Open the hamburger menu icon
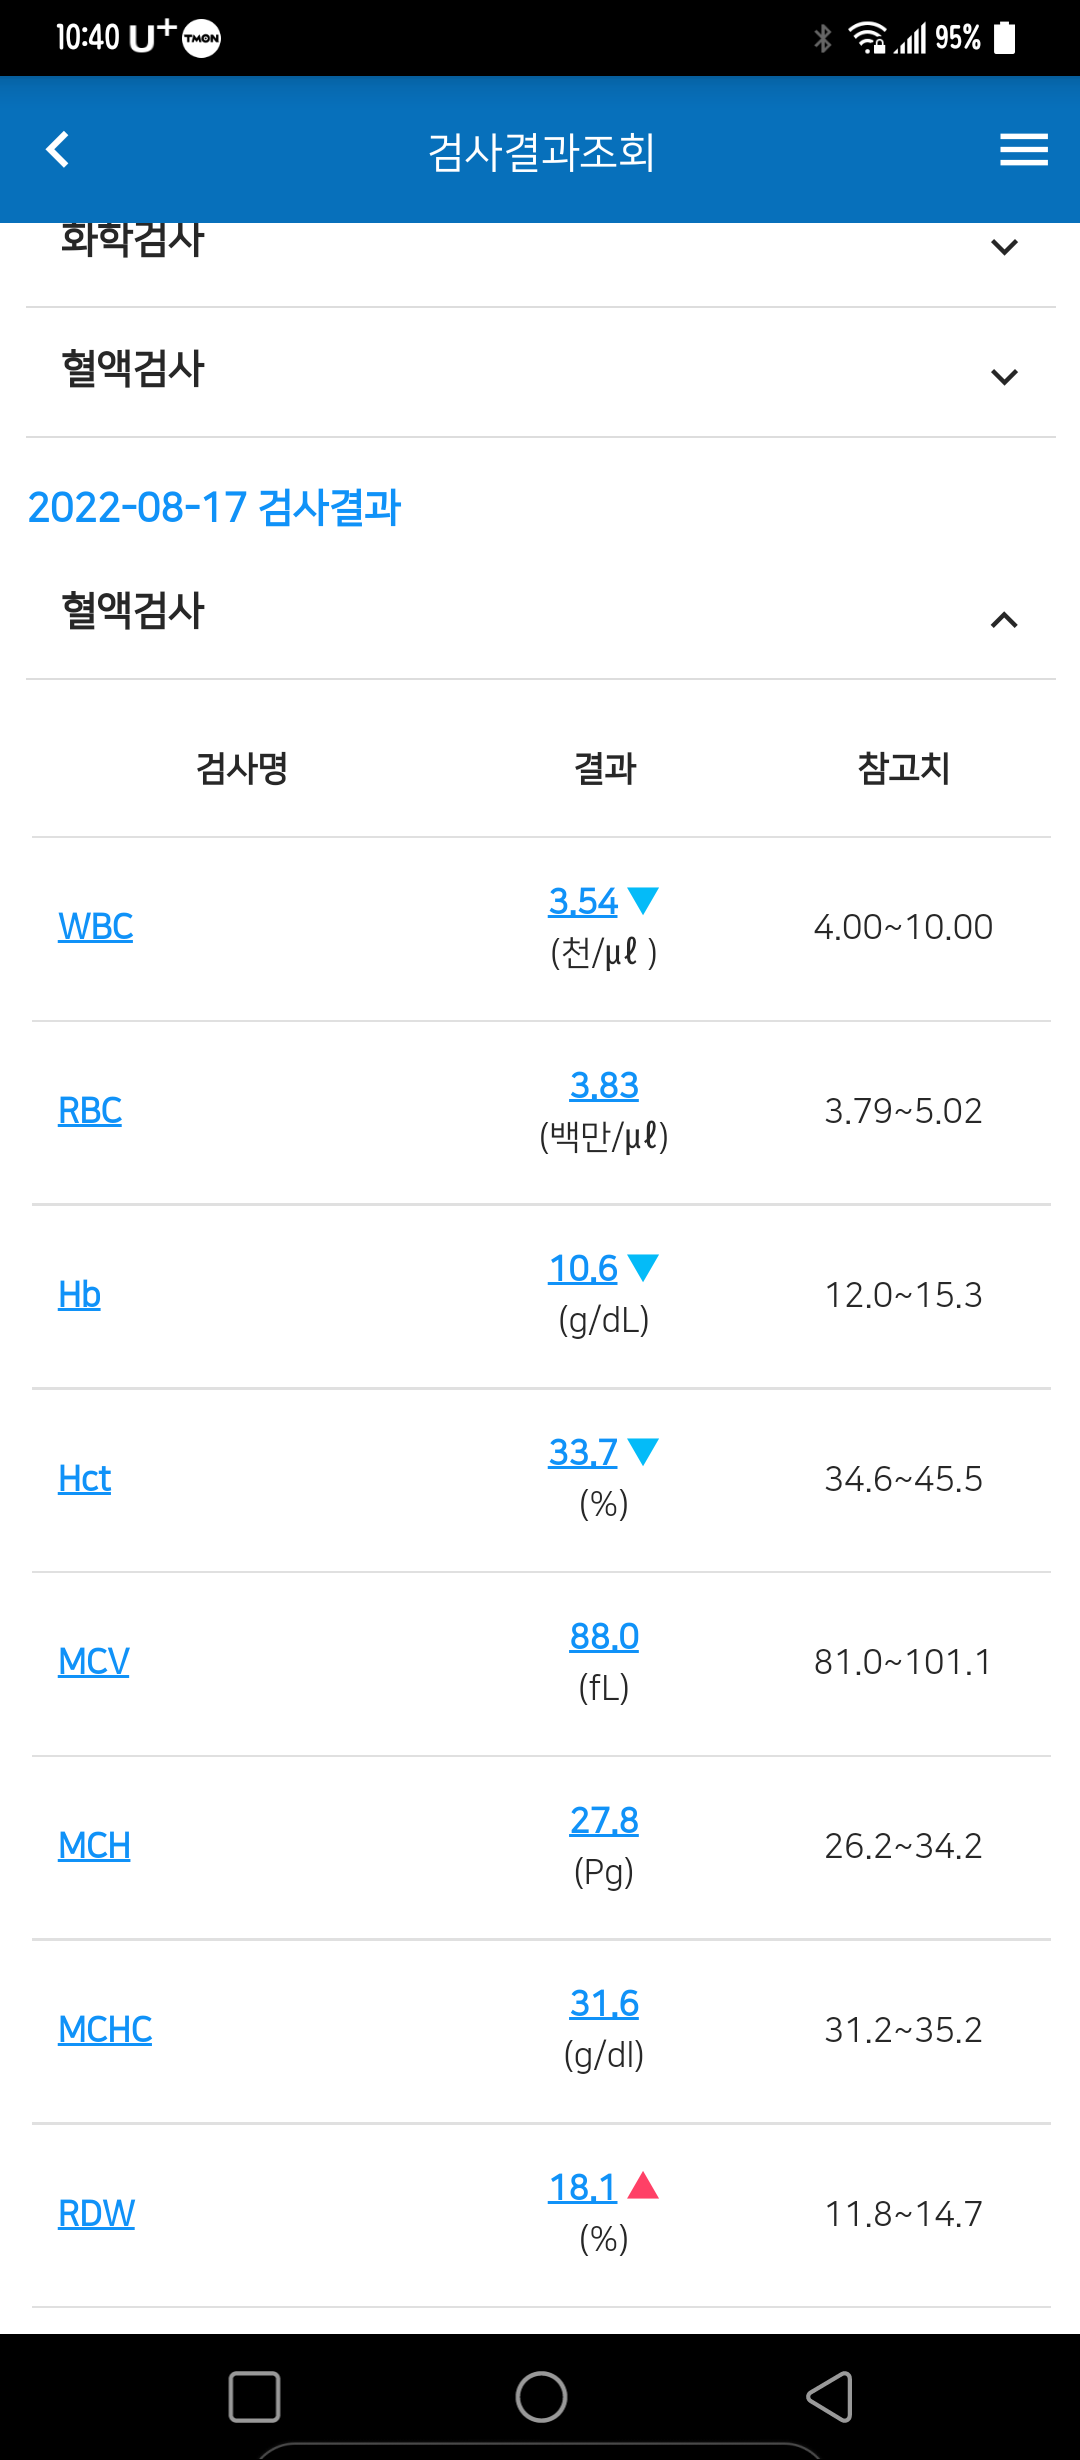The width and height of the screenshot is (1080, 2460). click(x=1024, y=150)
